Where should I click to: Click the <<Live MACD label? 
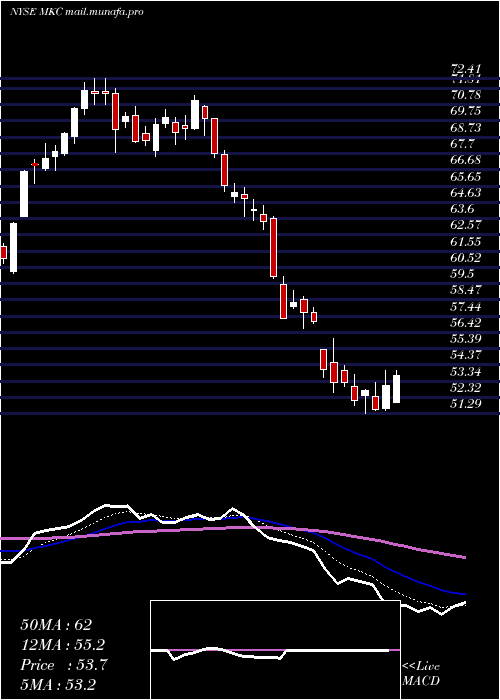pos(421,674)
